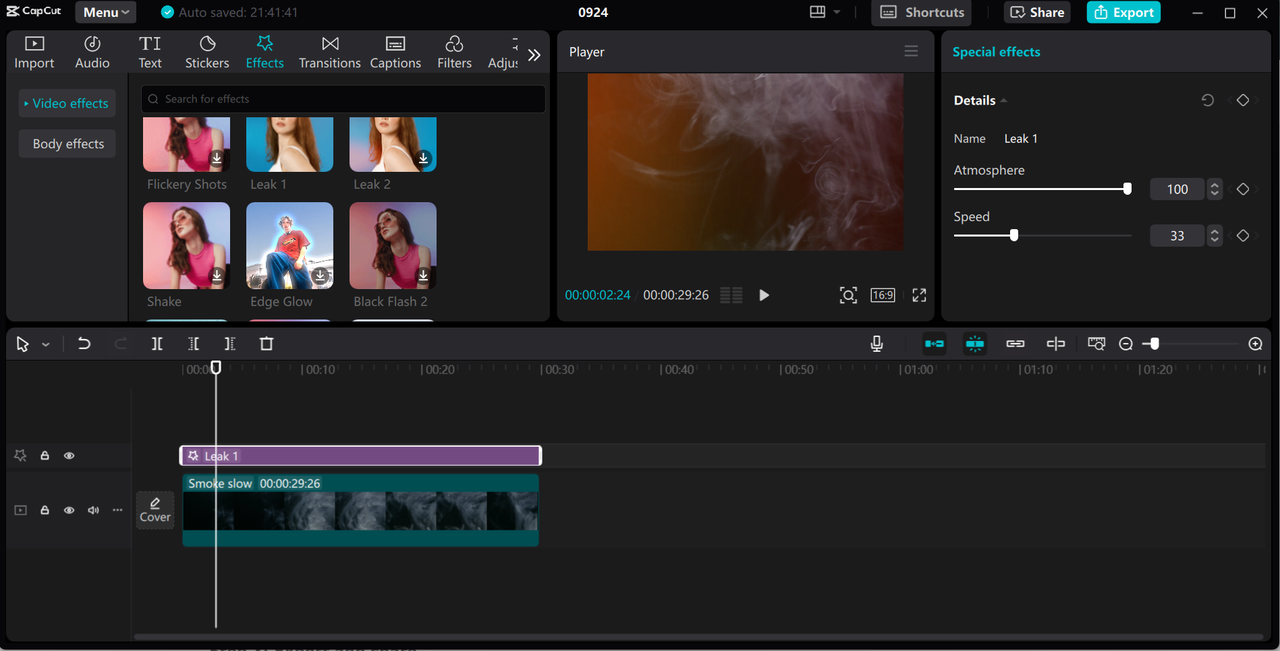1280x651 pixels.
Task: Choose the Select pointer tool
Action: click(23, 344)
